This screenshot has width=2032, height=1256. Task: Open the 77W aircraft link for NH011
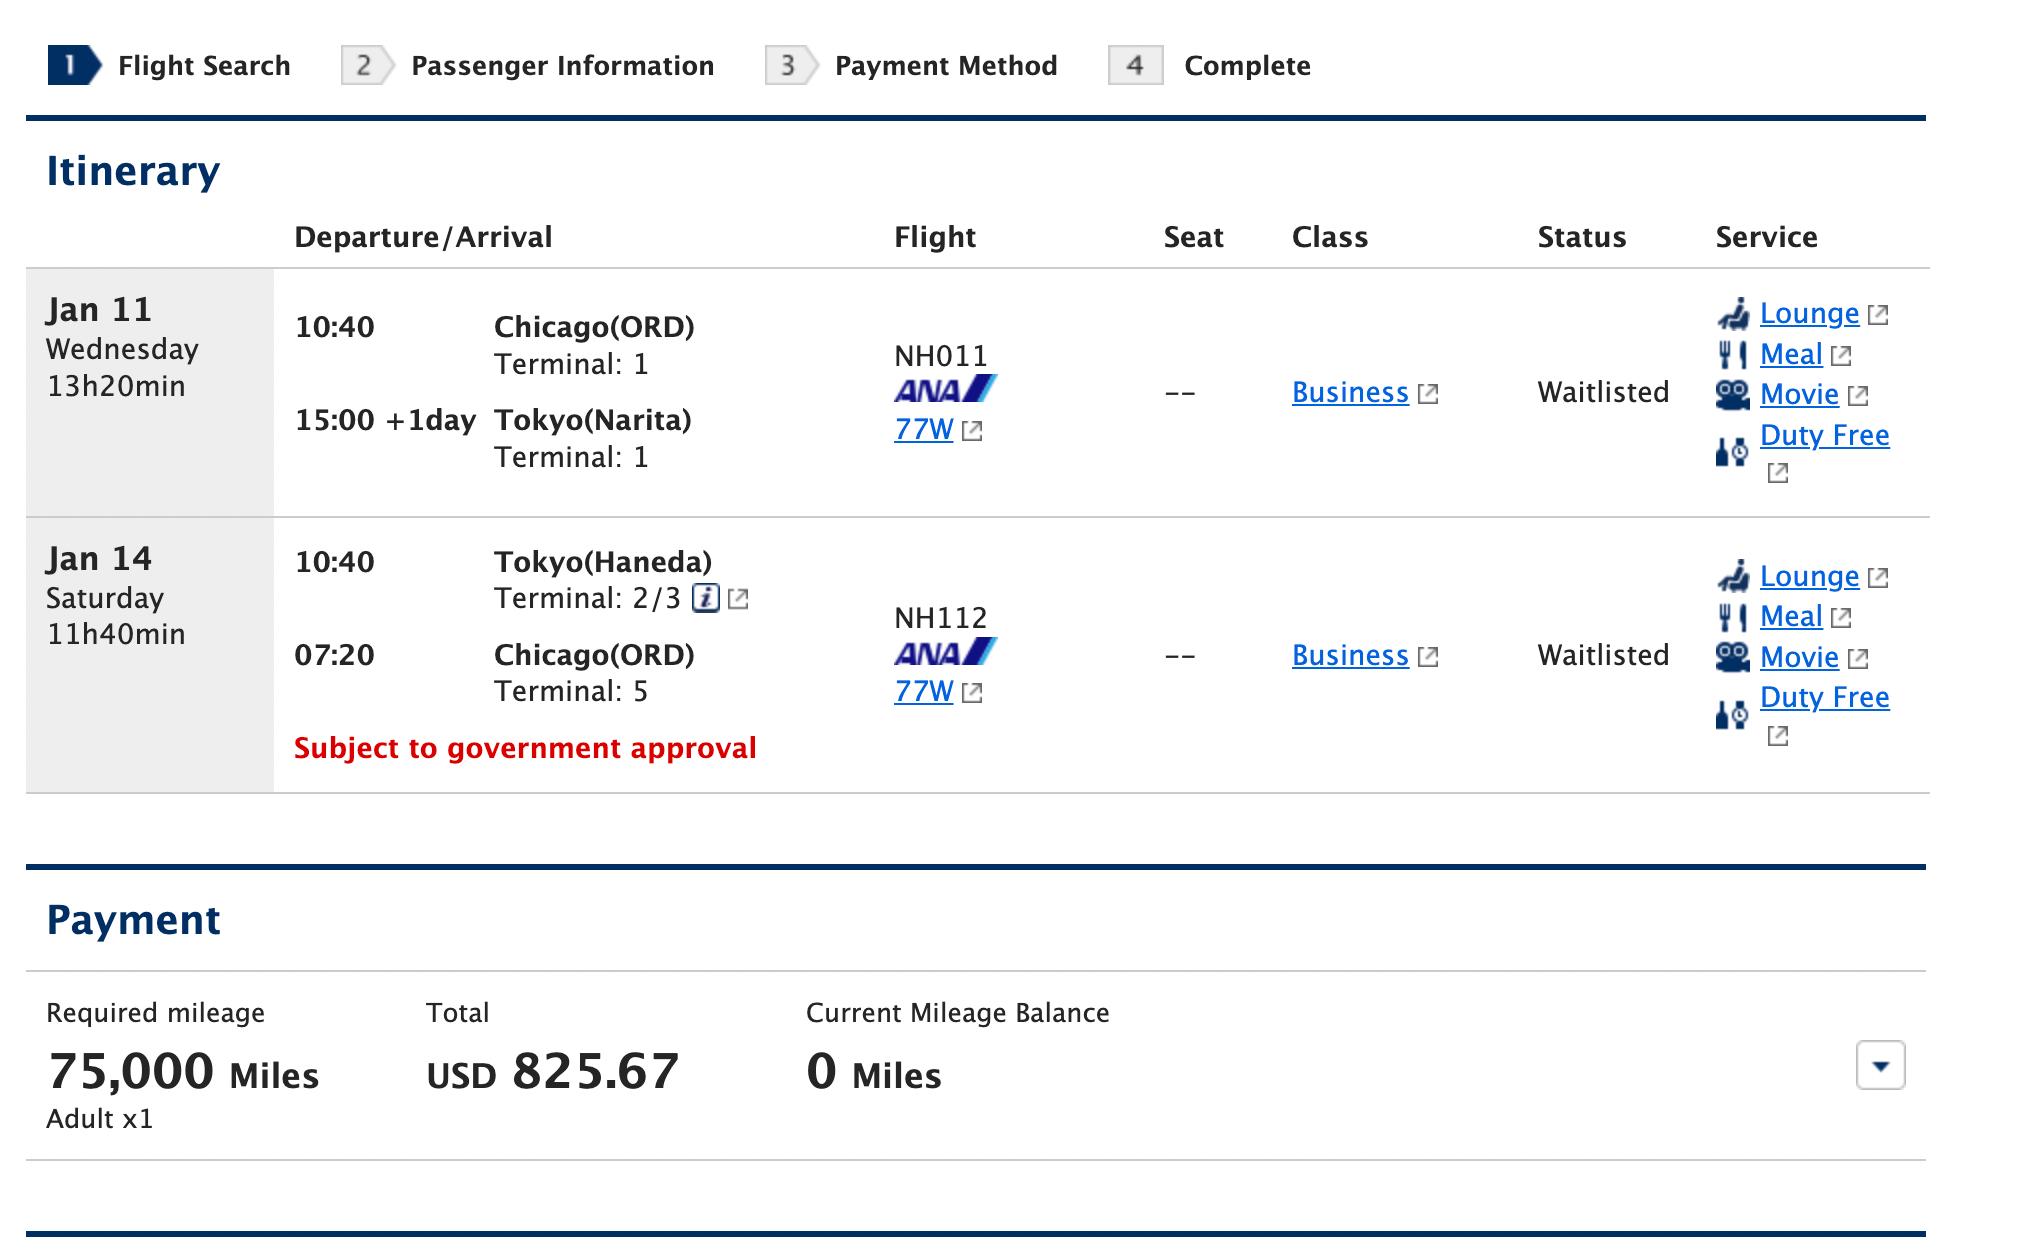point(924,429)
